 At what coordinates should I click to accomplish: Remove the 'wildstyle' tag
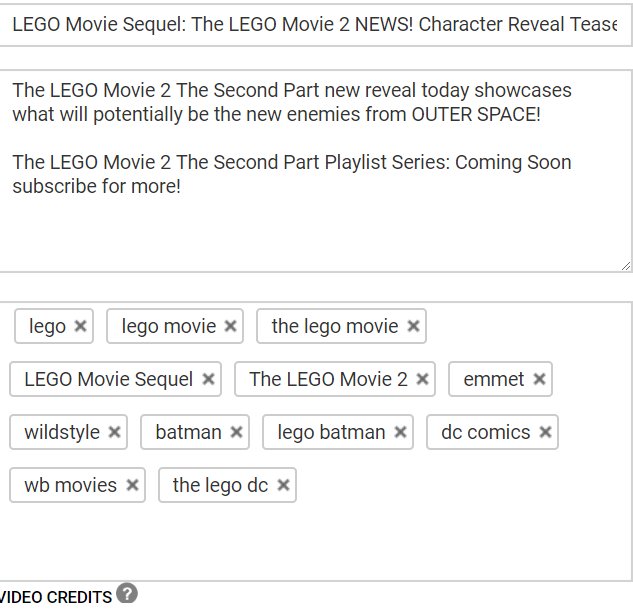click(115, 432)
